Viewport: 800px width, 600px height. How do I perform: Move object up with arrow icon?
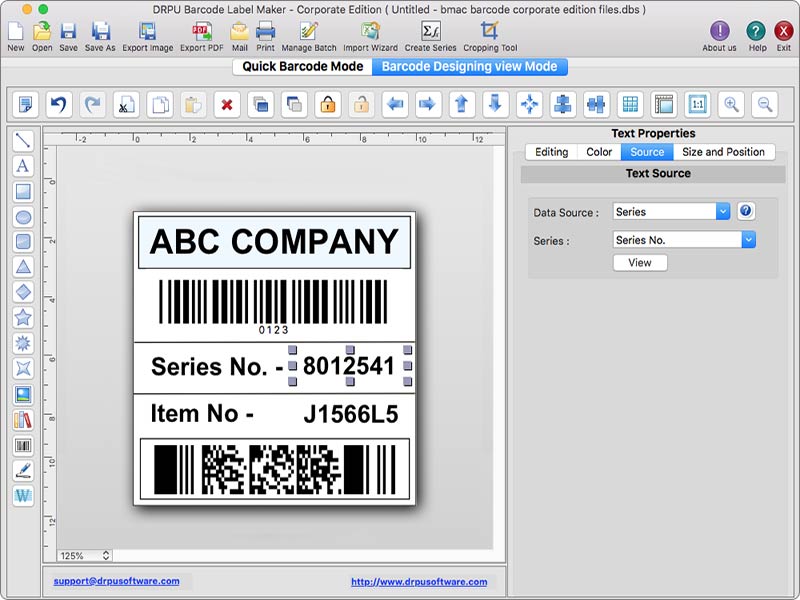click(462, 105)
